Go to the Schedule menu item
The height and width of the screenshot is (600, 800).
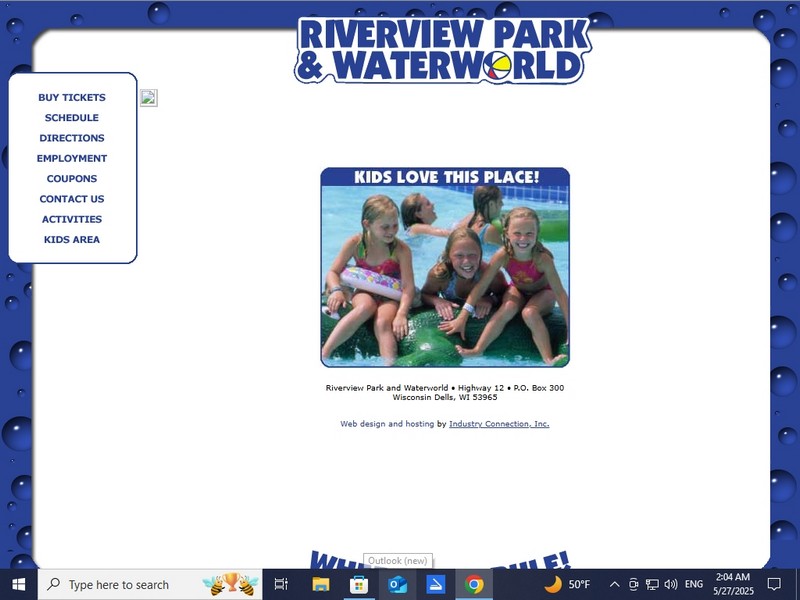click(72, 118)
